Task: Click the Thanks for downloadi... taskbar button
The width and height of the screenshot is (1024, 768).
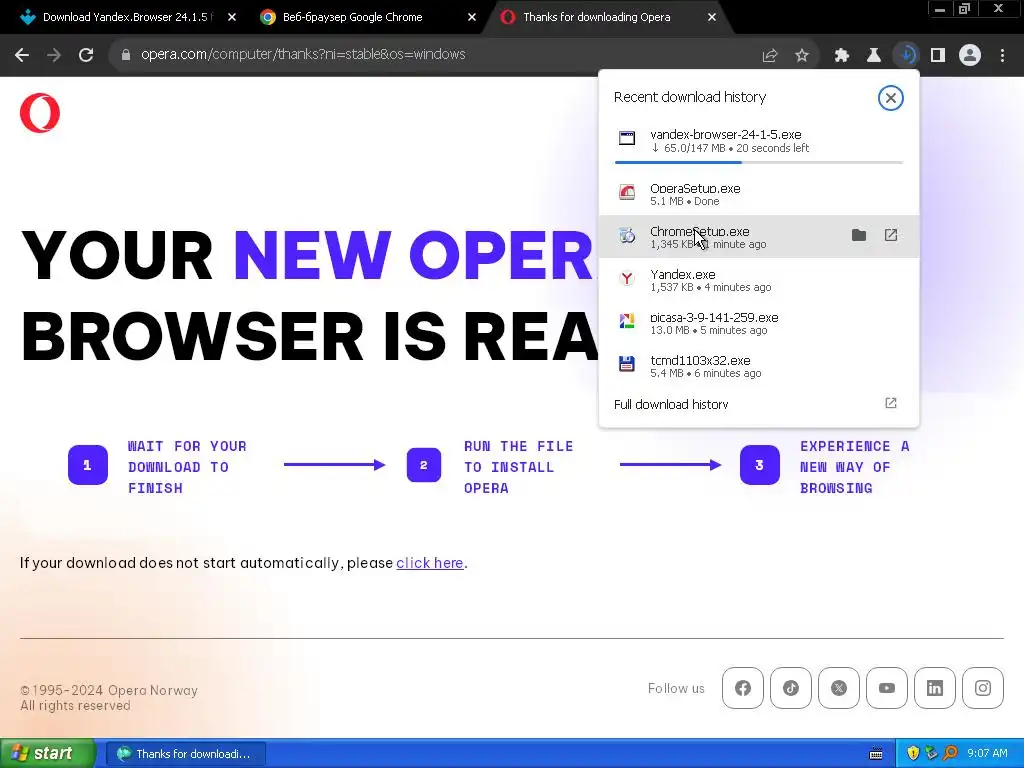Action: pyautogui.click(x=185, y=754)
